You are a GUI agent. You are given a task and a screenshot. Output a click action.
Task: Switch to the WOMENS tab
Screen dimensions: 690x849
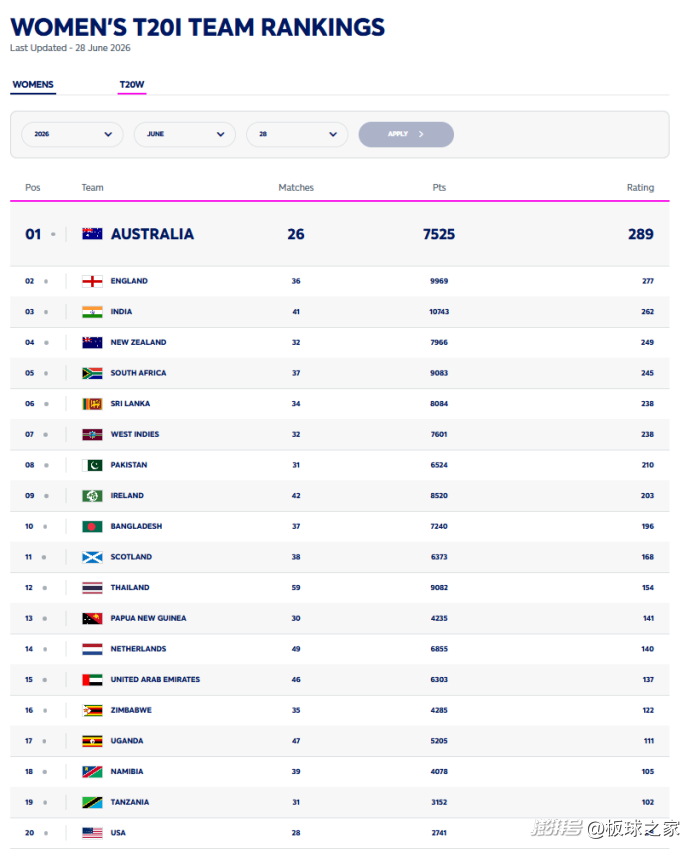(x=33, y=84)
